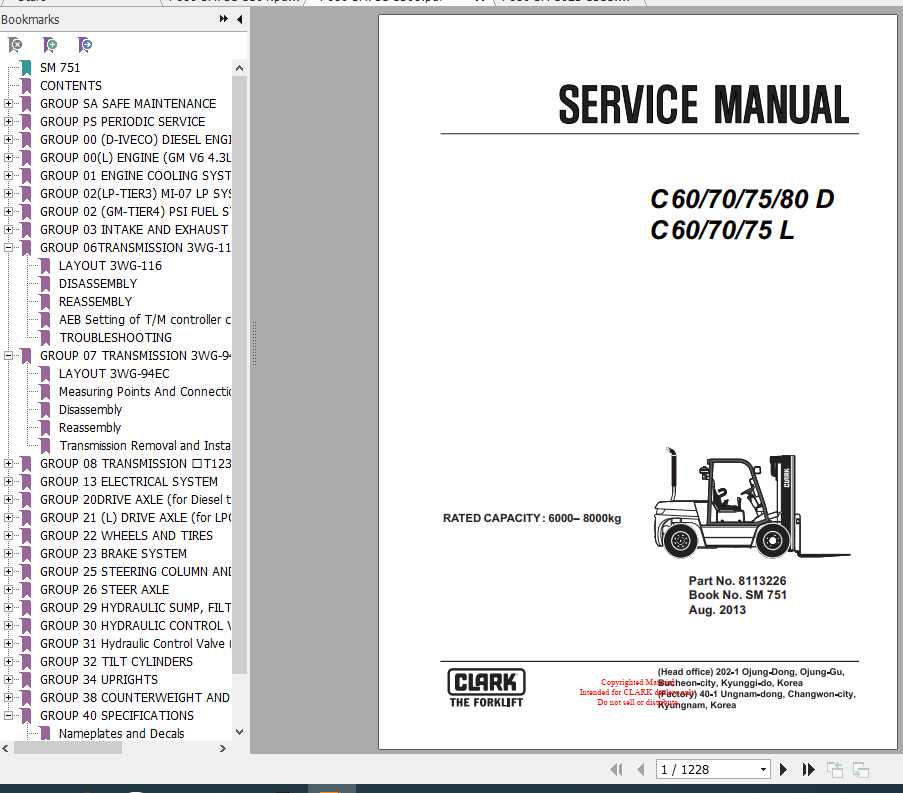Expand GROUP 13 ELECTRICAL SYSTEM bookmark
The width and height of the screenshot is (903, 793).
pyautogui.click(x=8, y=481)
